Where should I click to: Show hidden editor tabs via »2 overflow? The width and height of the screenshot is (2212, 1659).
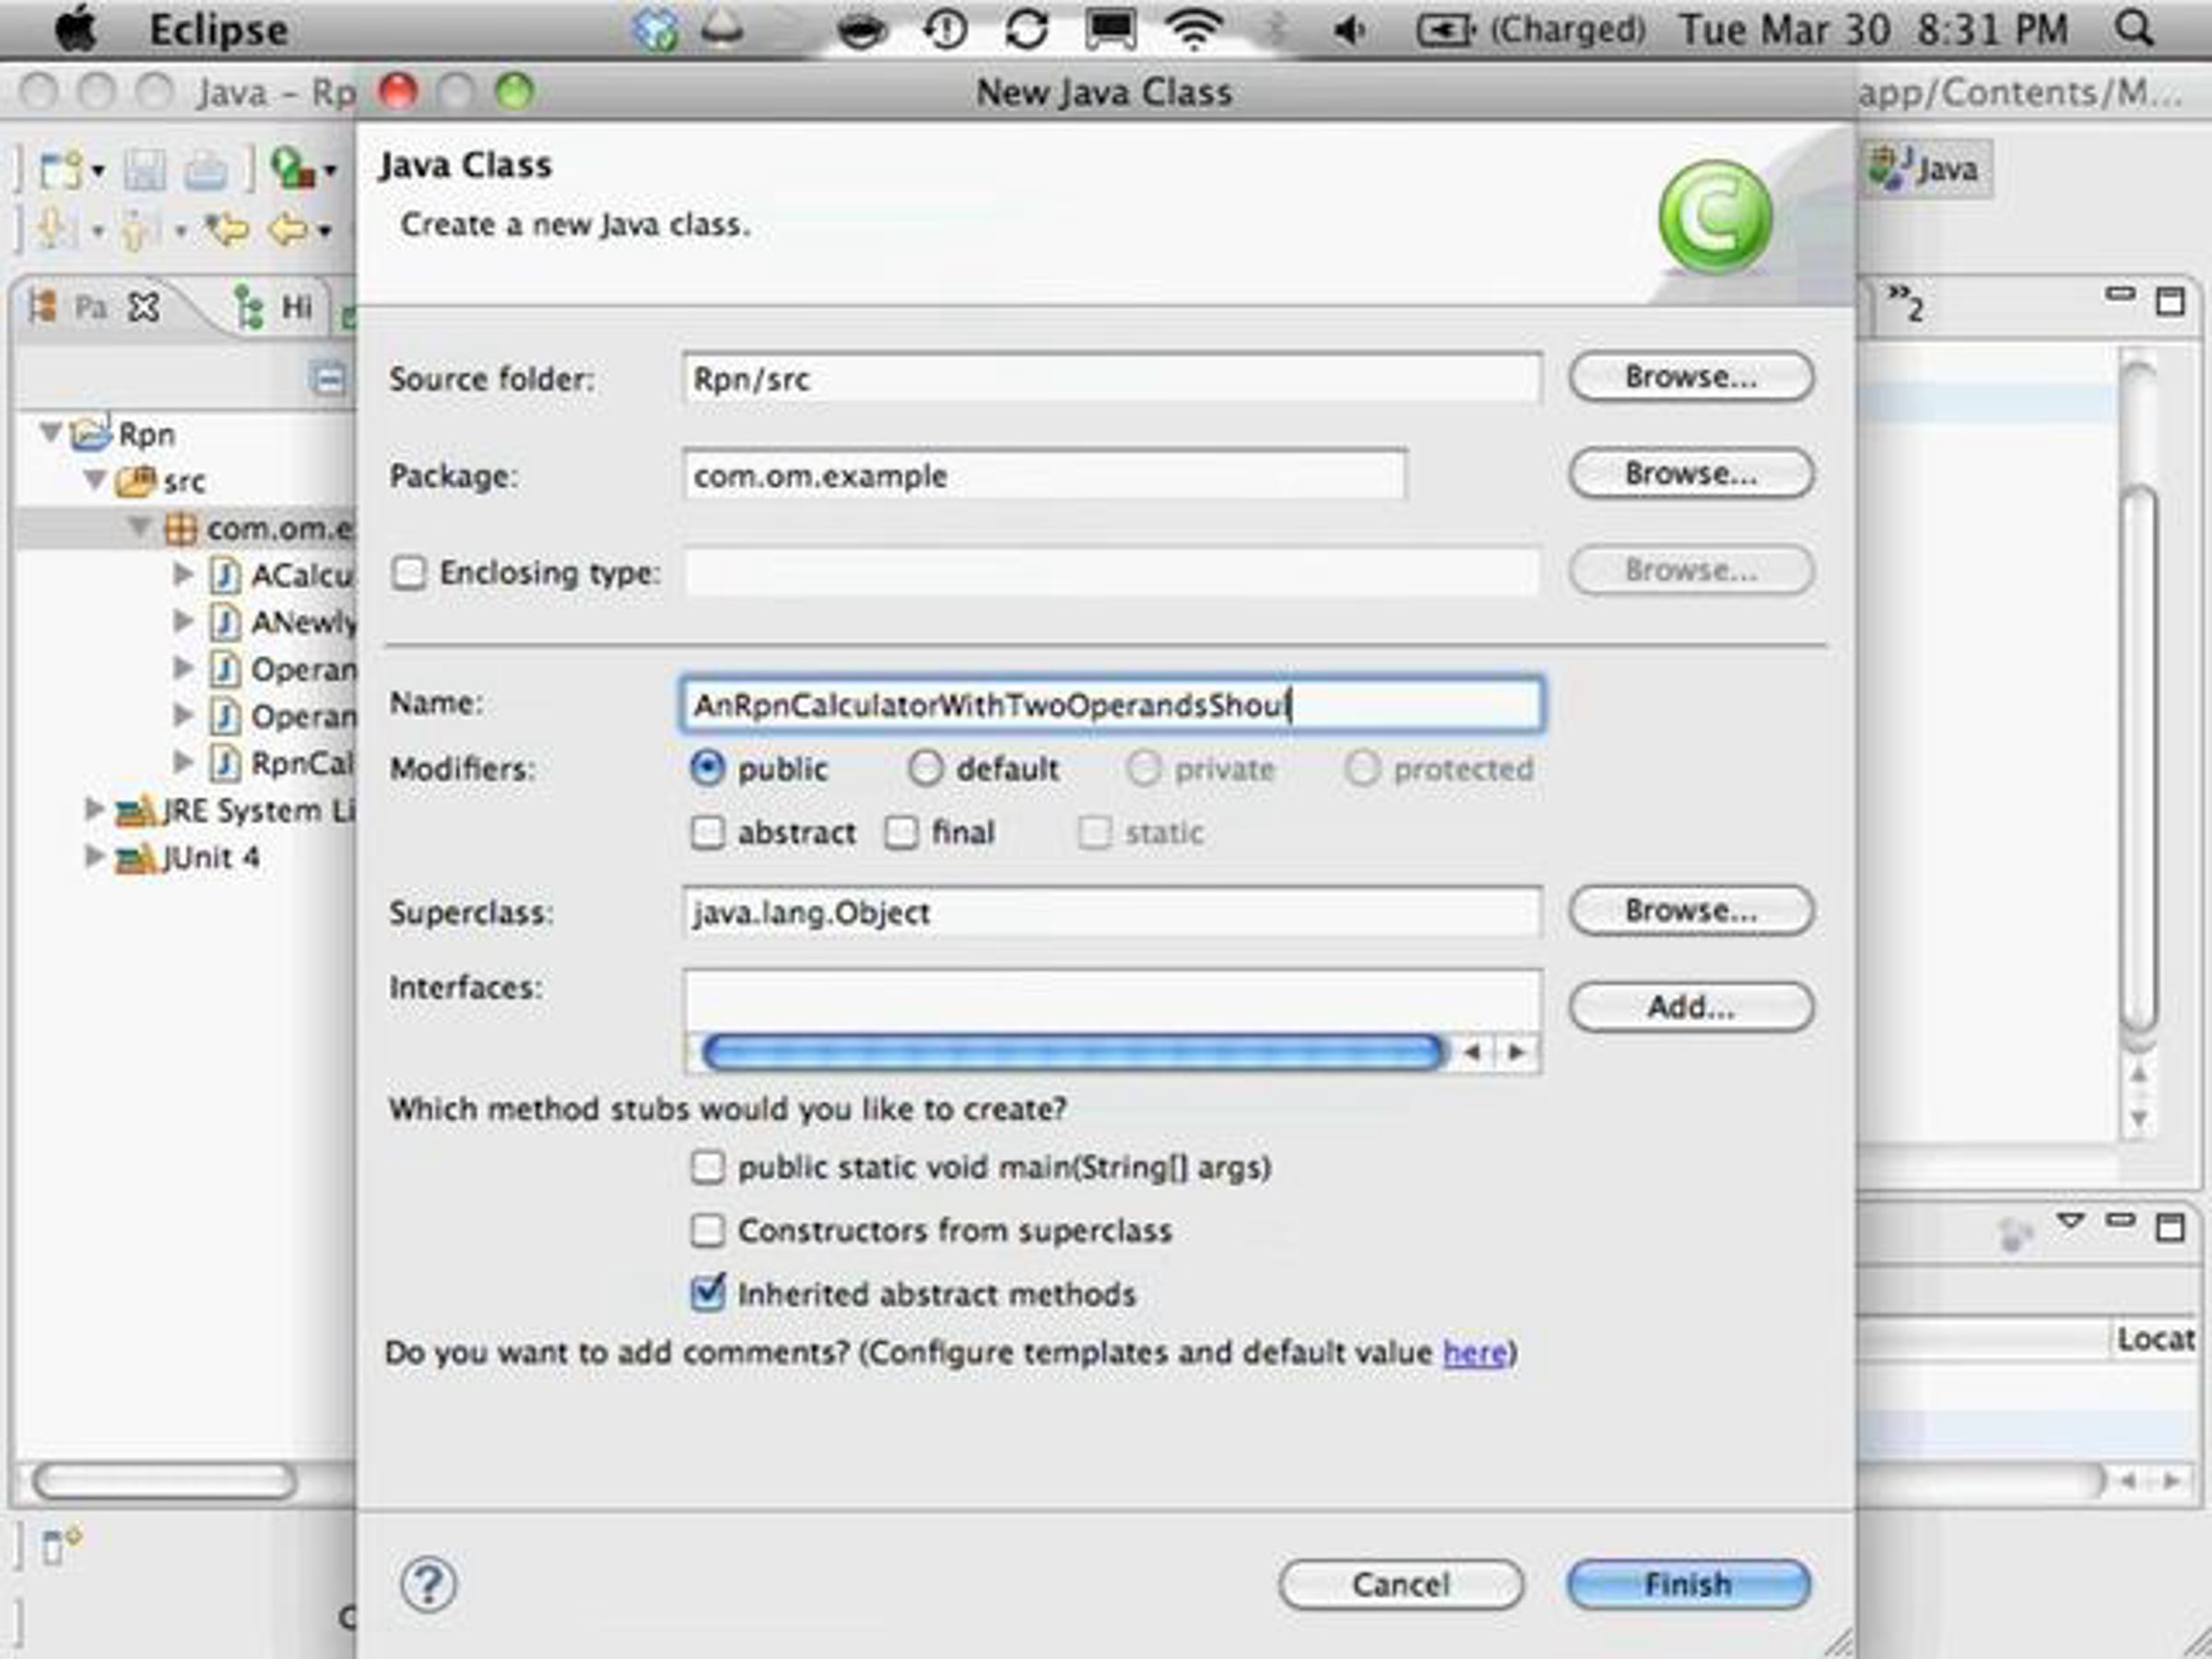click(x=1905, y=303)
